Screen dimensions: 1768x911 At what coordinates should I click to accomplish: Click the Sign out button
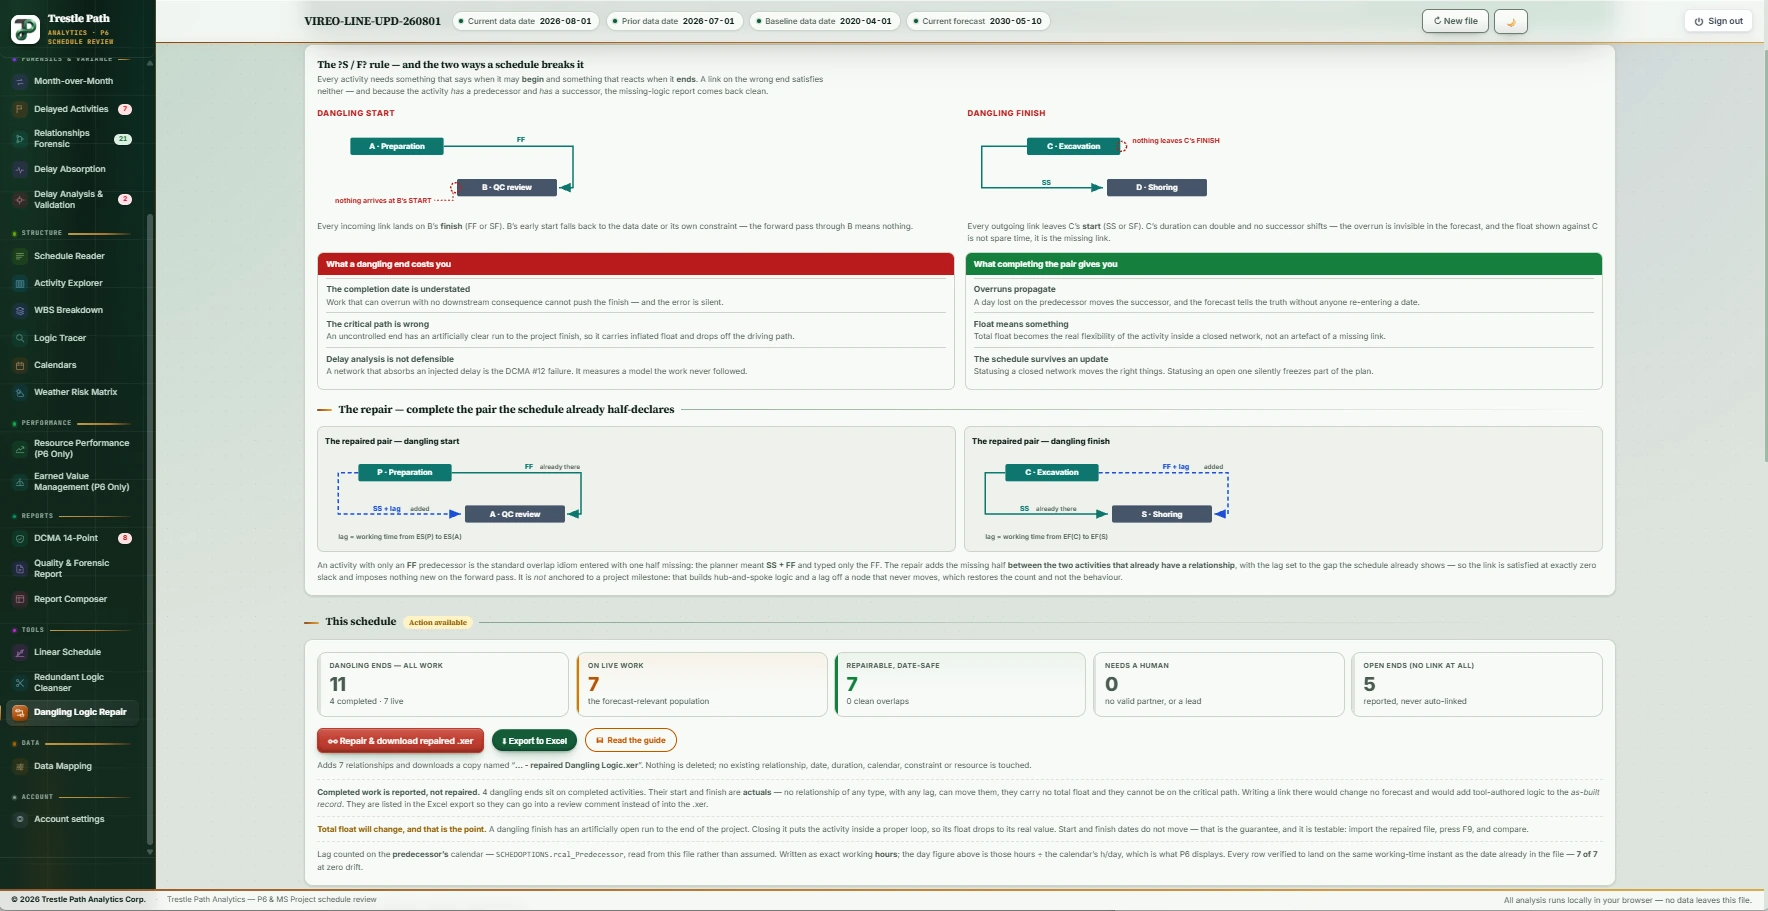1718,21
